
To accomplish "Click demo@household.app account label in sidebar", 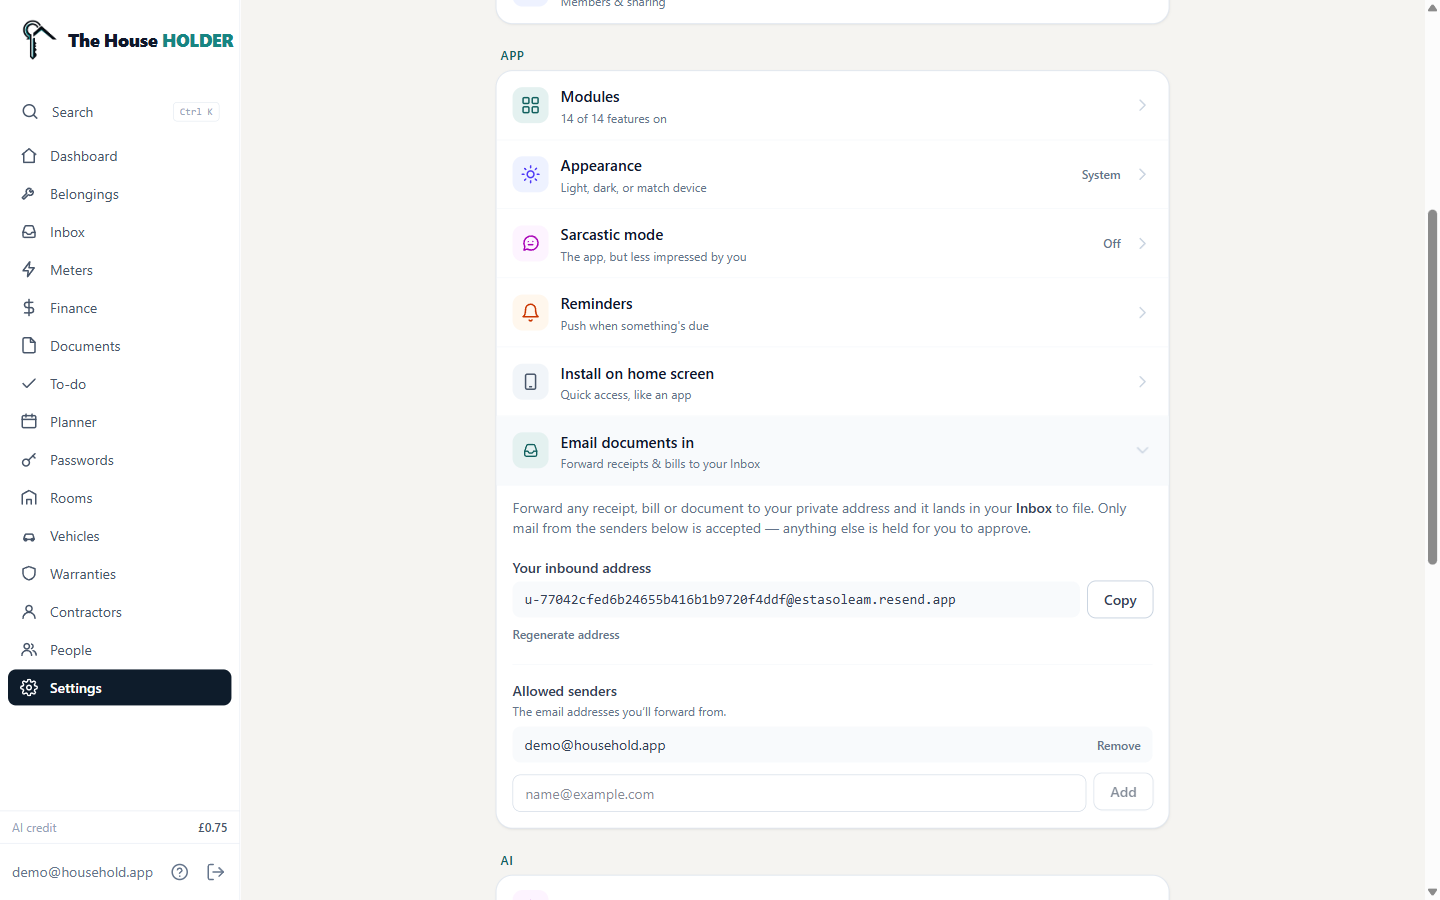I will [83, 872].
